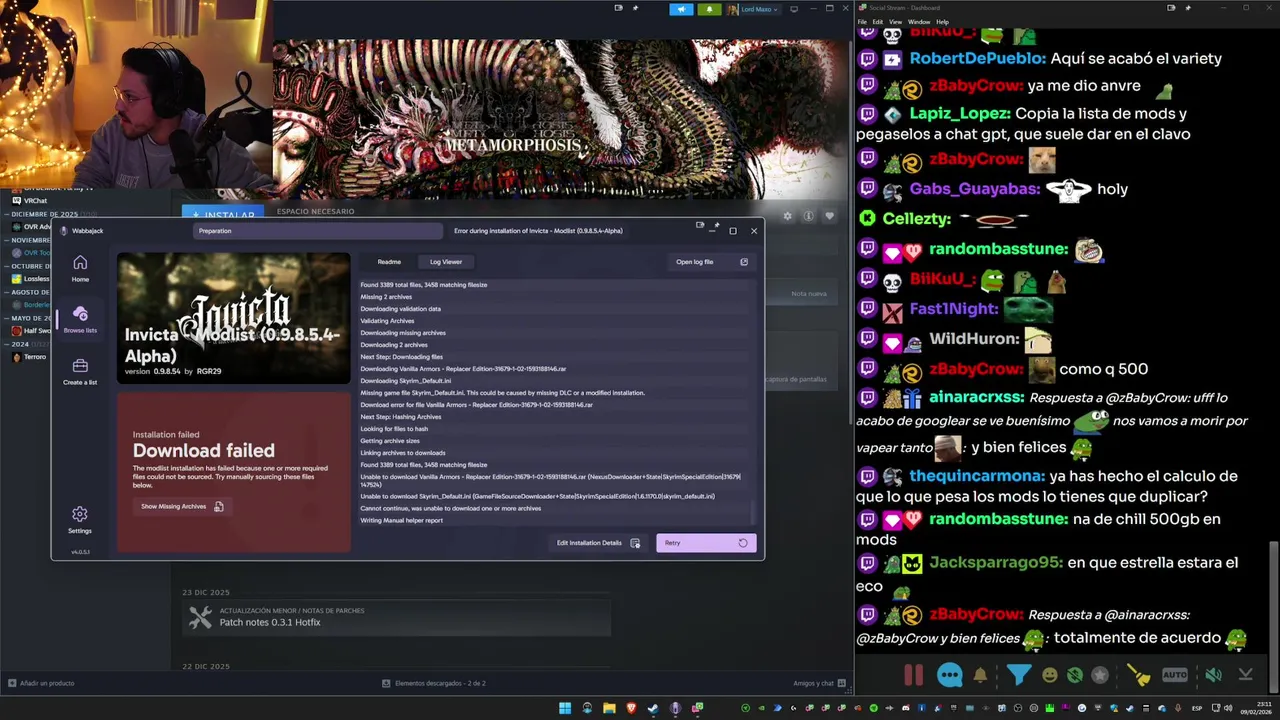Image resolution: width=1280 pixels, height=720 pixels.
Task: Click Show Missing Archives button
Action: (181, 506)
